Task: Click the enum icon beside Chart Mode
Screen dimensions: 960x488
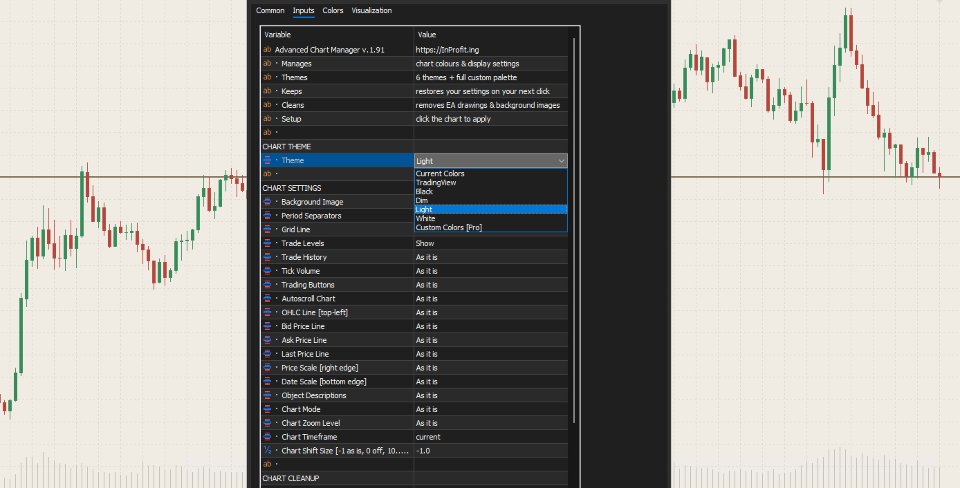Action: [267, 409]
